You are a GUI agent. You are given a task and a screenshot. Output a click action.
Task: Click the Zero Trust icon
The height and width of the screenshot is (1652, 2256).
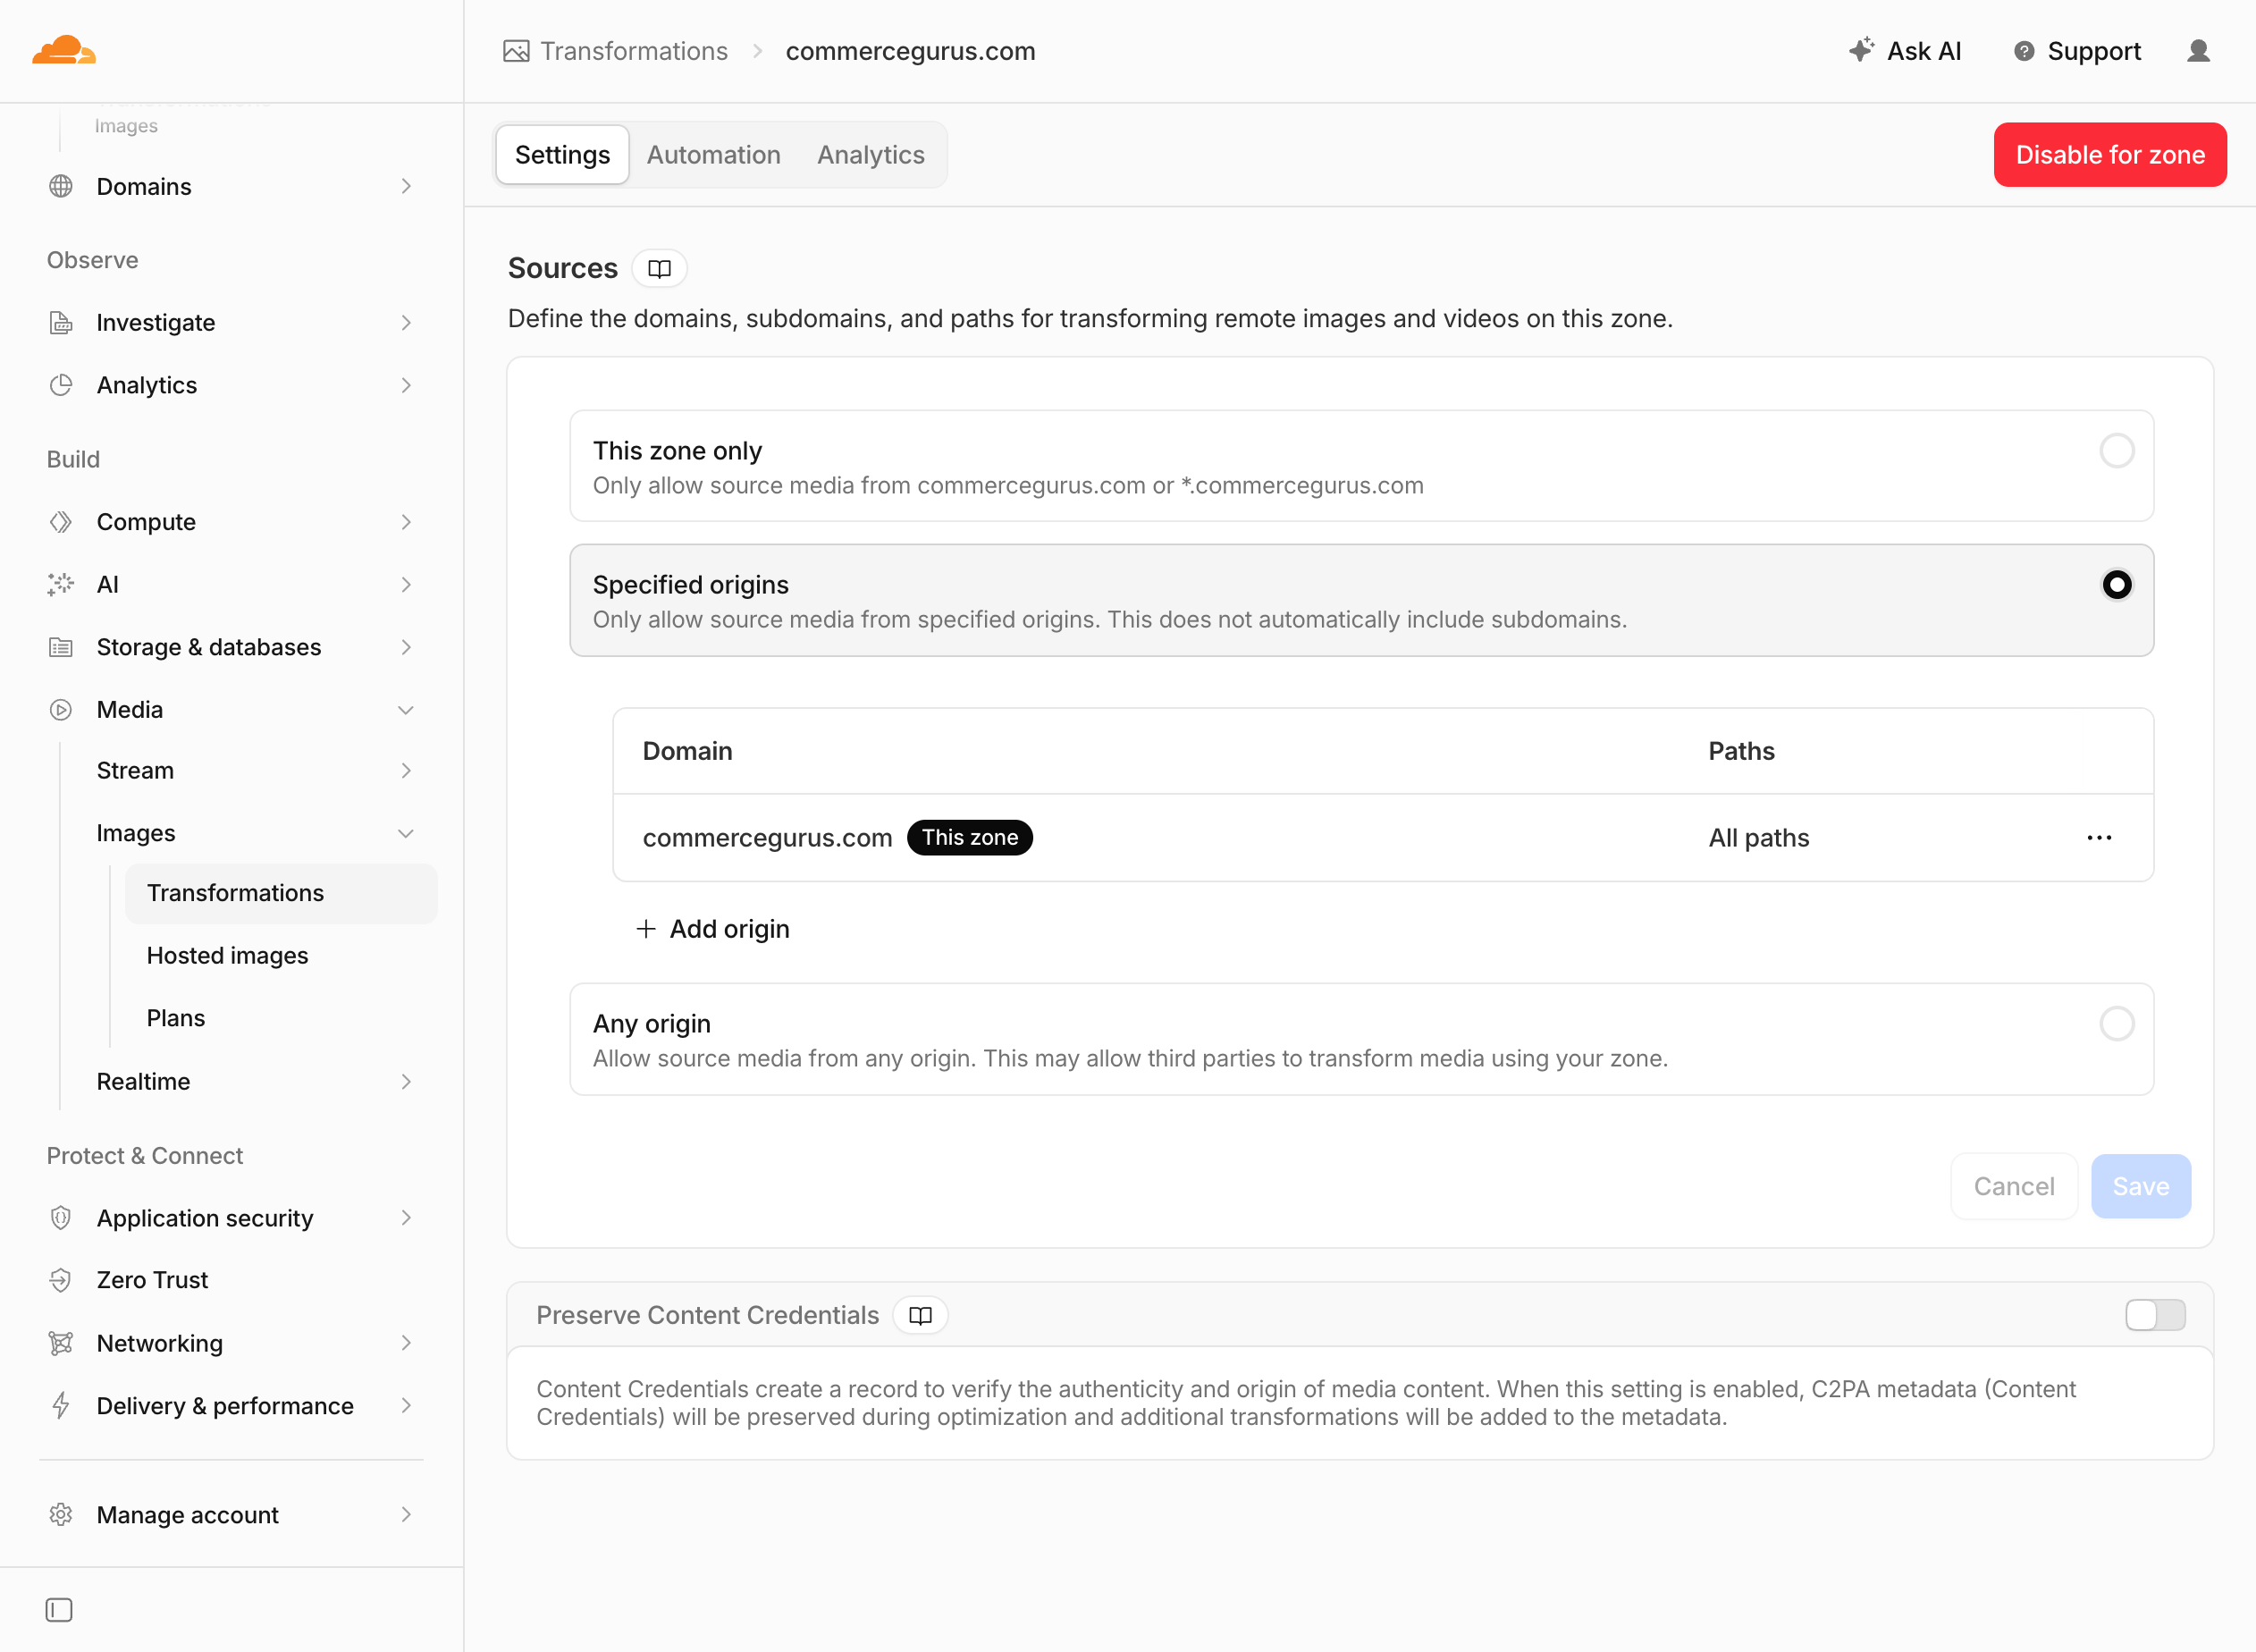[x=61, y=1280]
